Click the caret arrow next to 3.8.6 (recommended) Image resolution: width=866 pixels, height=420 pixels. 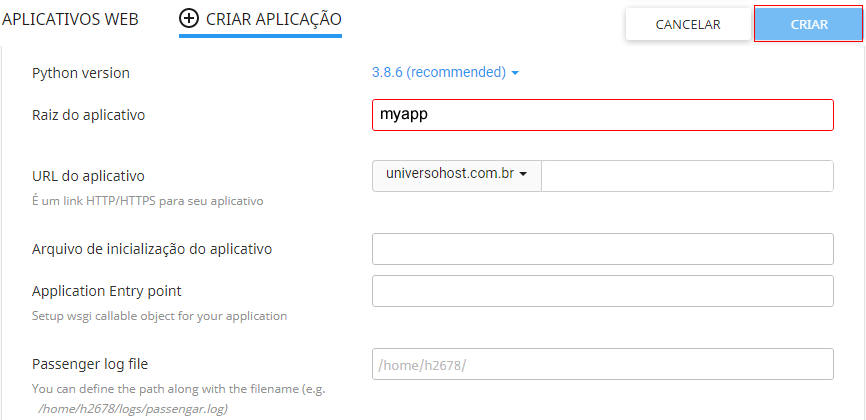coord(515,73)
